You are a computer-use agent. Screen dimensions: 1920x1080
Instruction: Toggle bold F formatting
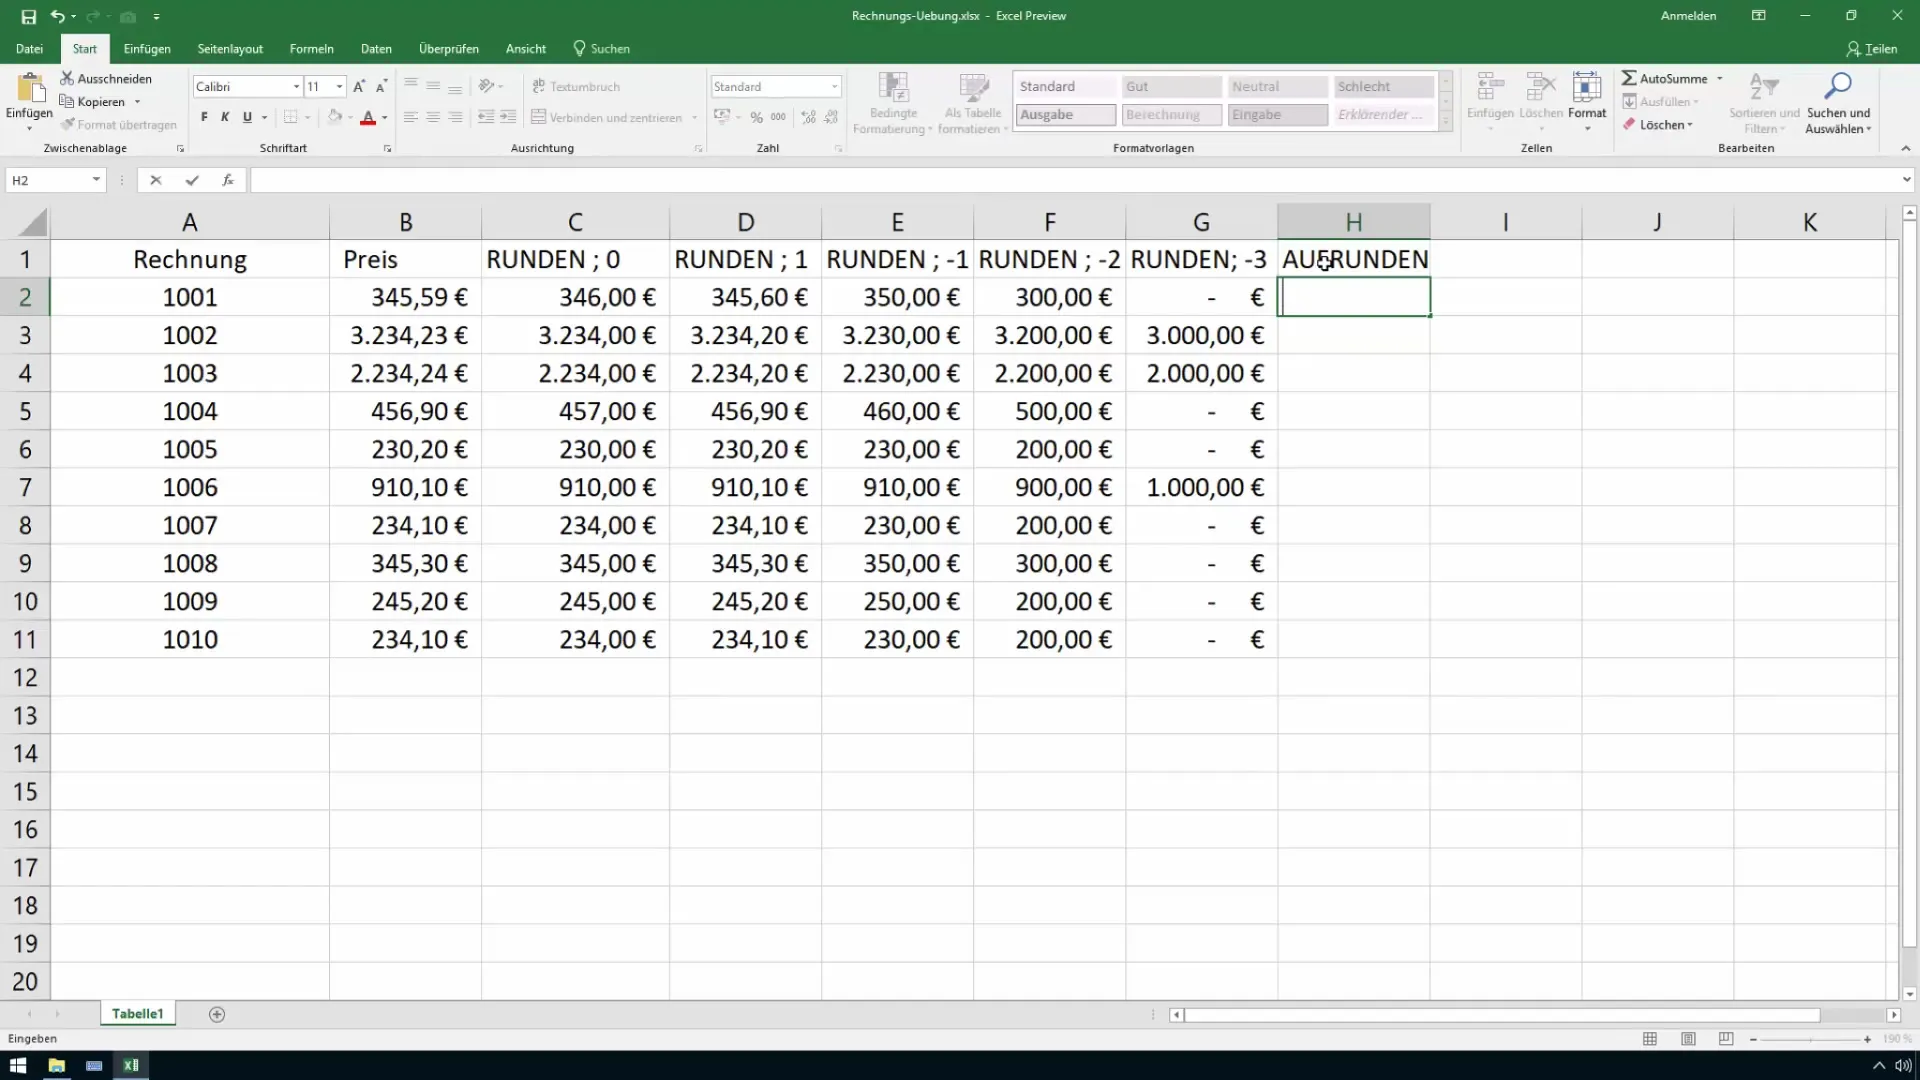click(204, 117)
